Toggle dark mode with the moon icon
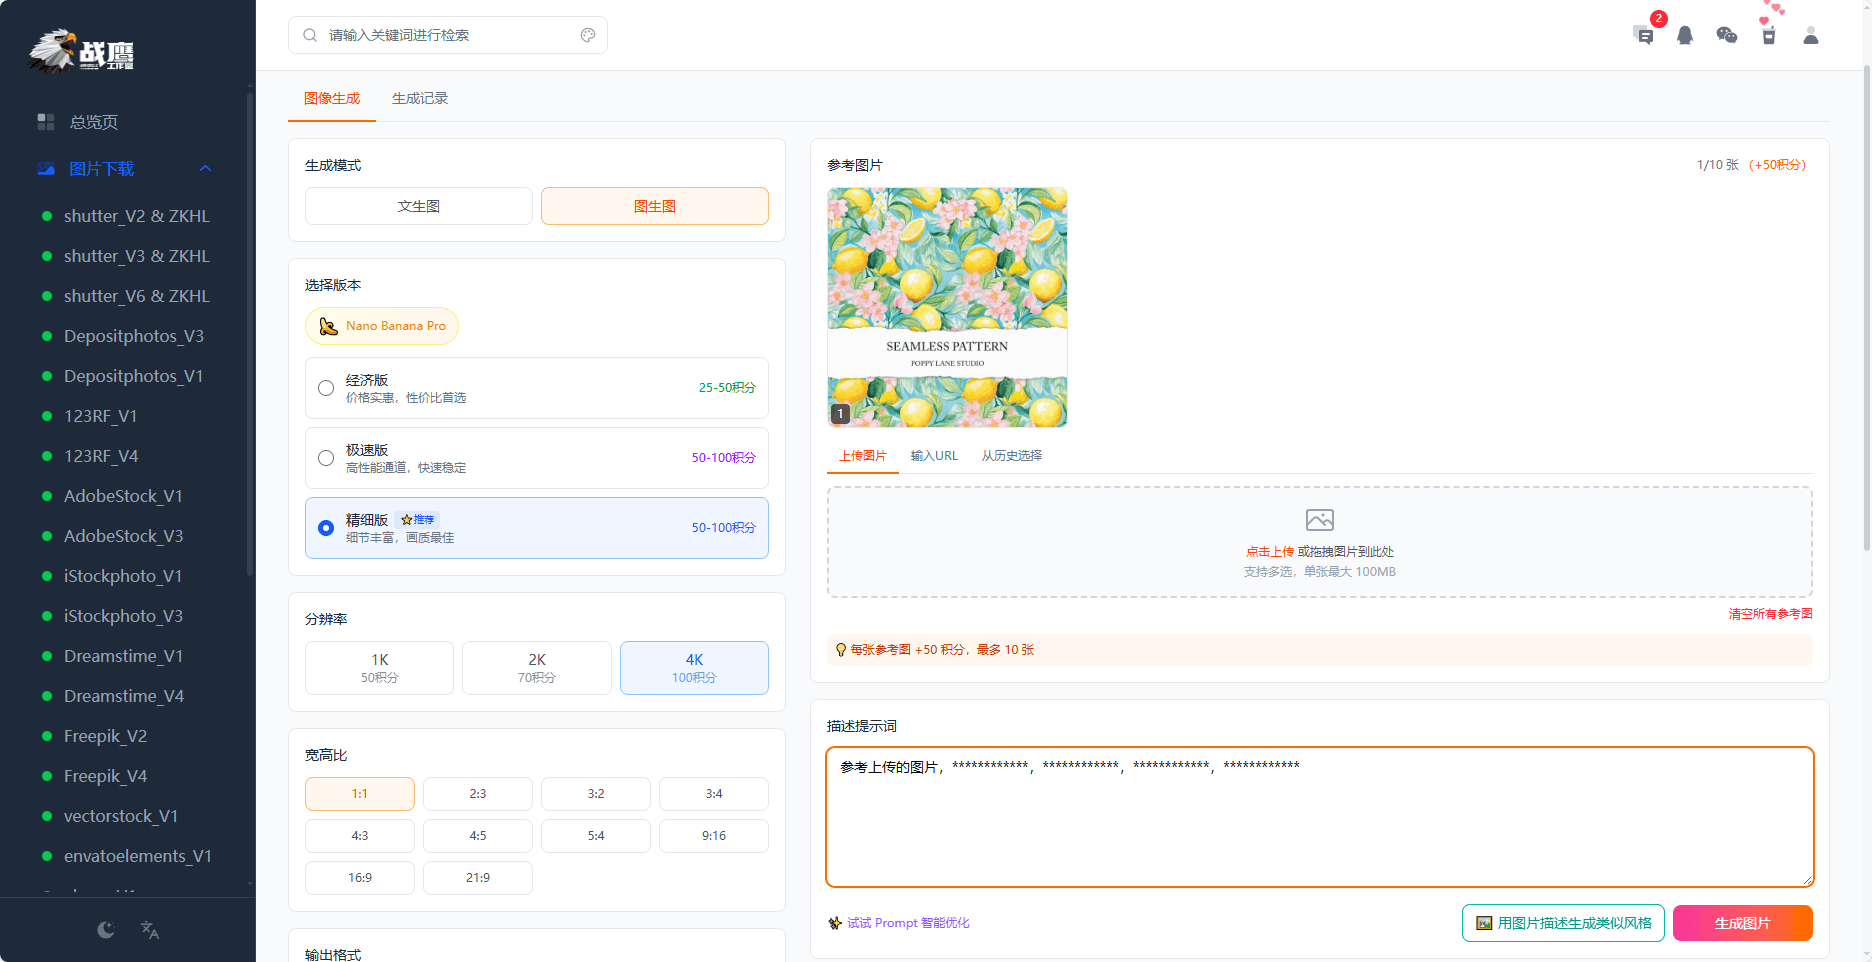 click(x=105, y=929)
